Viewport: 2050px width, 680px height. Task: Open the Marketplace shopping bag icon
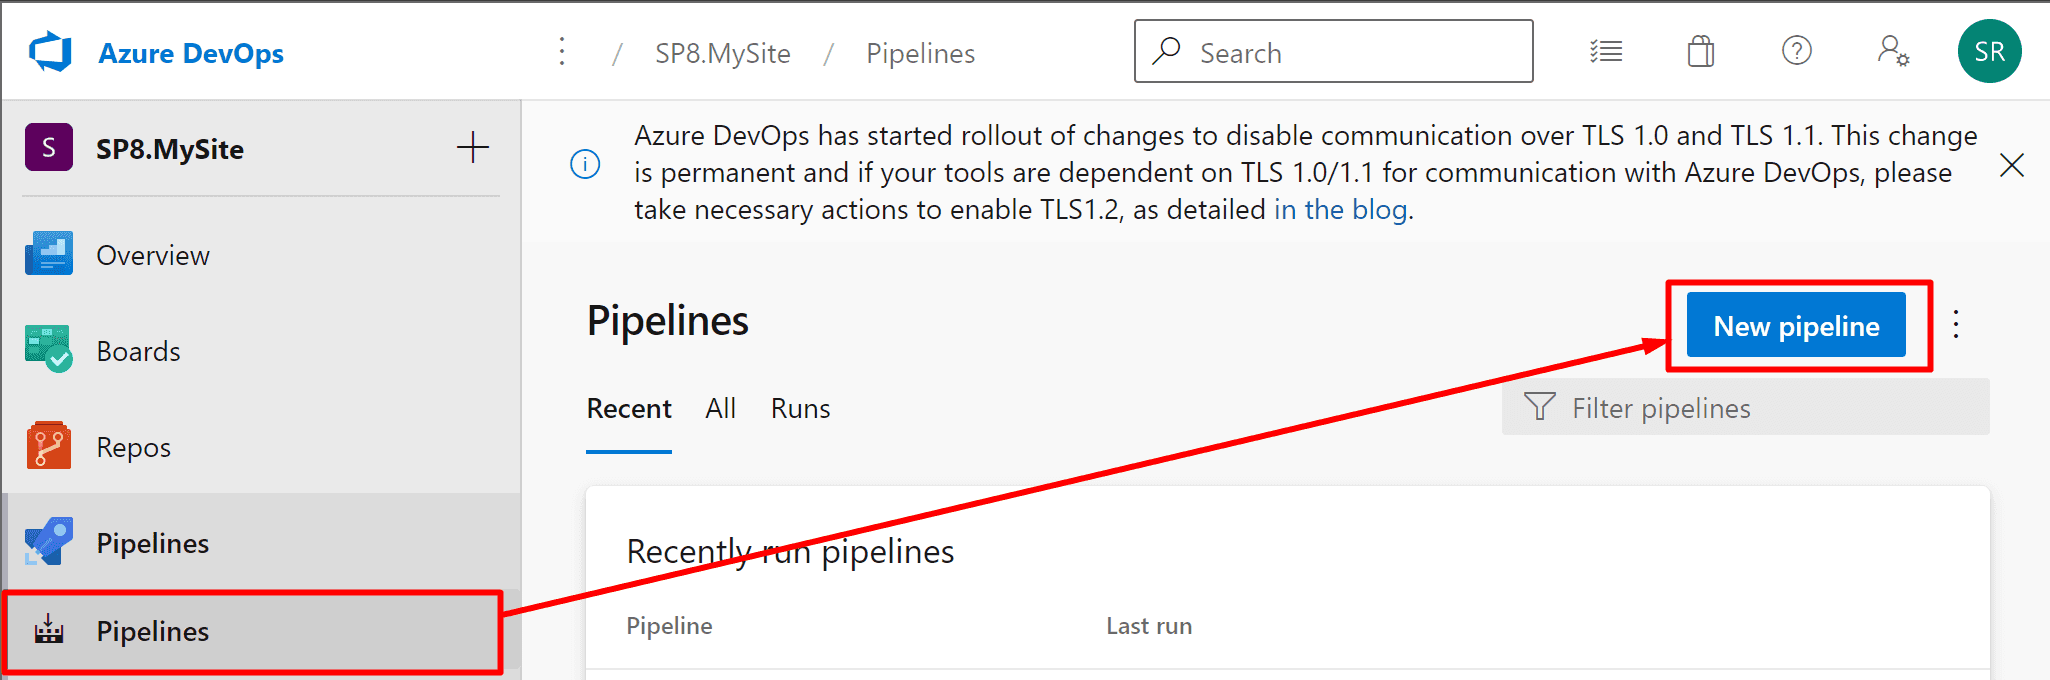pyautogui.click(x=1701, y=51)
